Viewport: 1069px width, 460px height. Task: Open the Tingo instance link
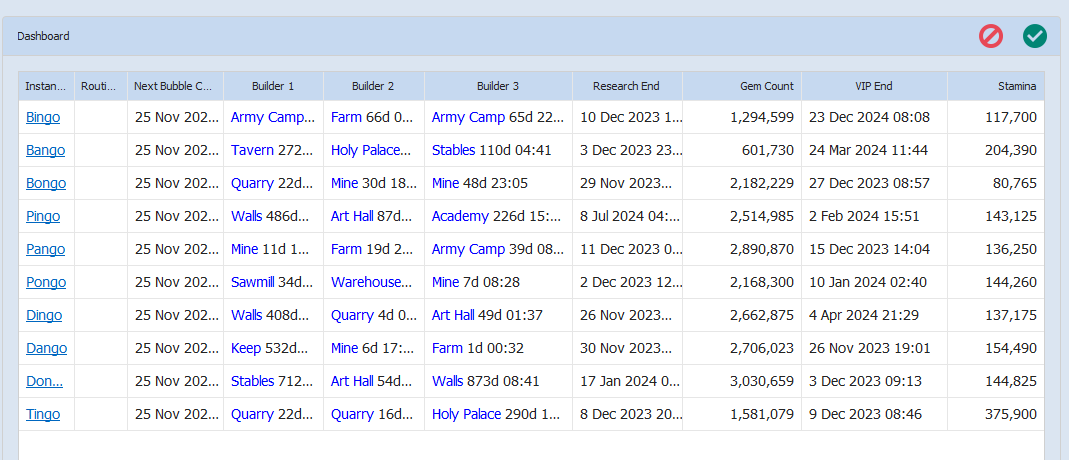click(x=43, y=414)
